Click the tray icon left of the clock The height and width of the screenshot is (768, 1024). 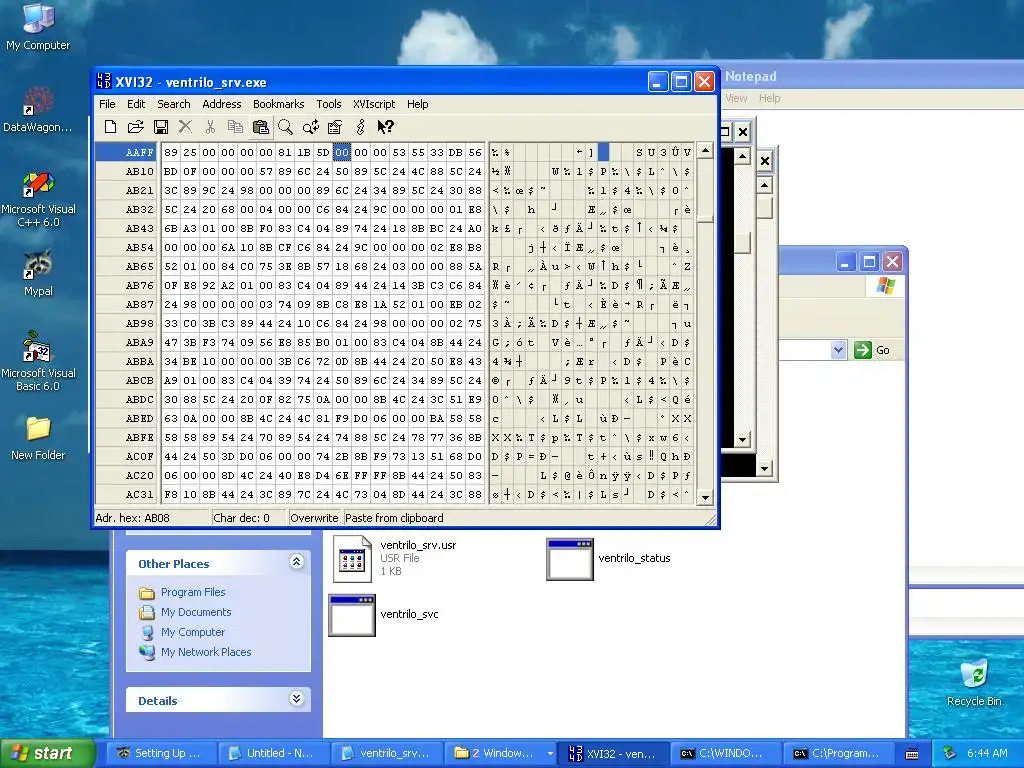click(950, 753)
